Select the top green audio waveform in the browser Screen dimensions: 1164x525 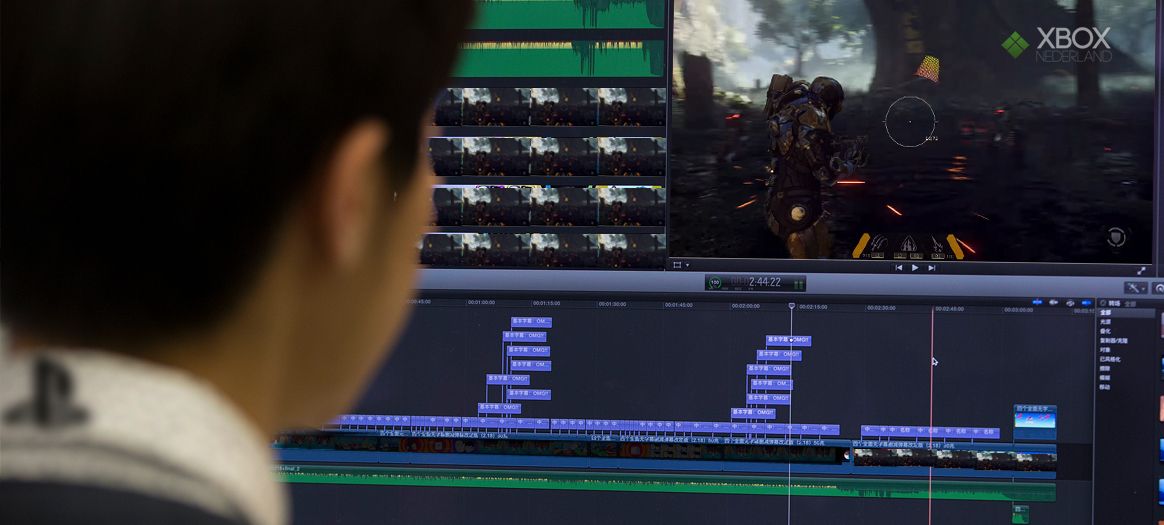pyautogui.click(x=569, y=14)
